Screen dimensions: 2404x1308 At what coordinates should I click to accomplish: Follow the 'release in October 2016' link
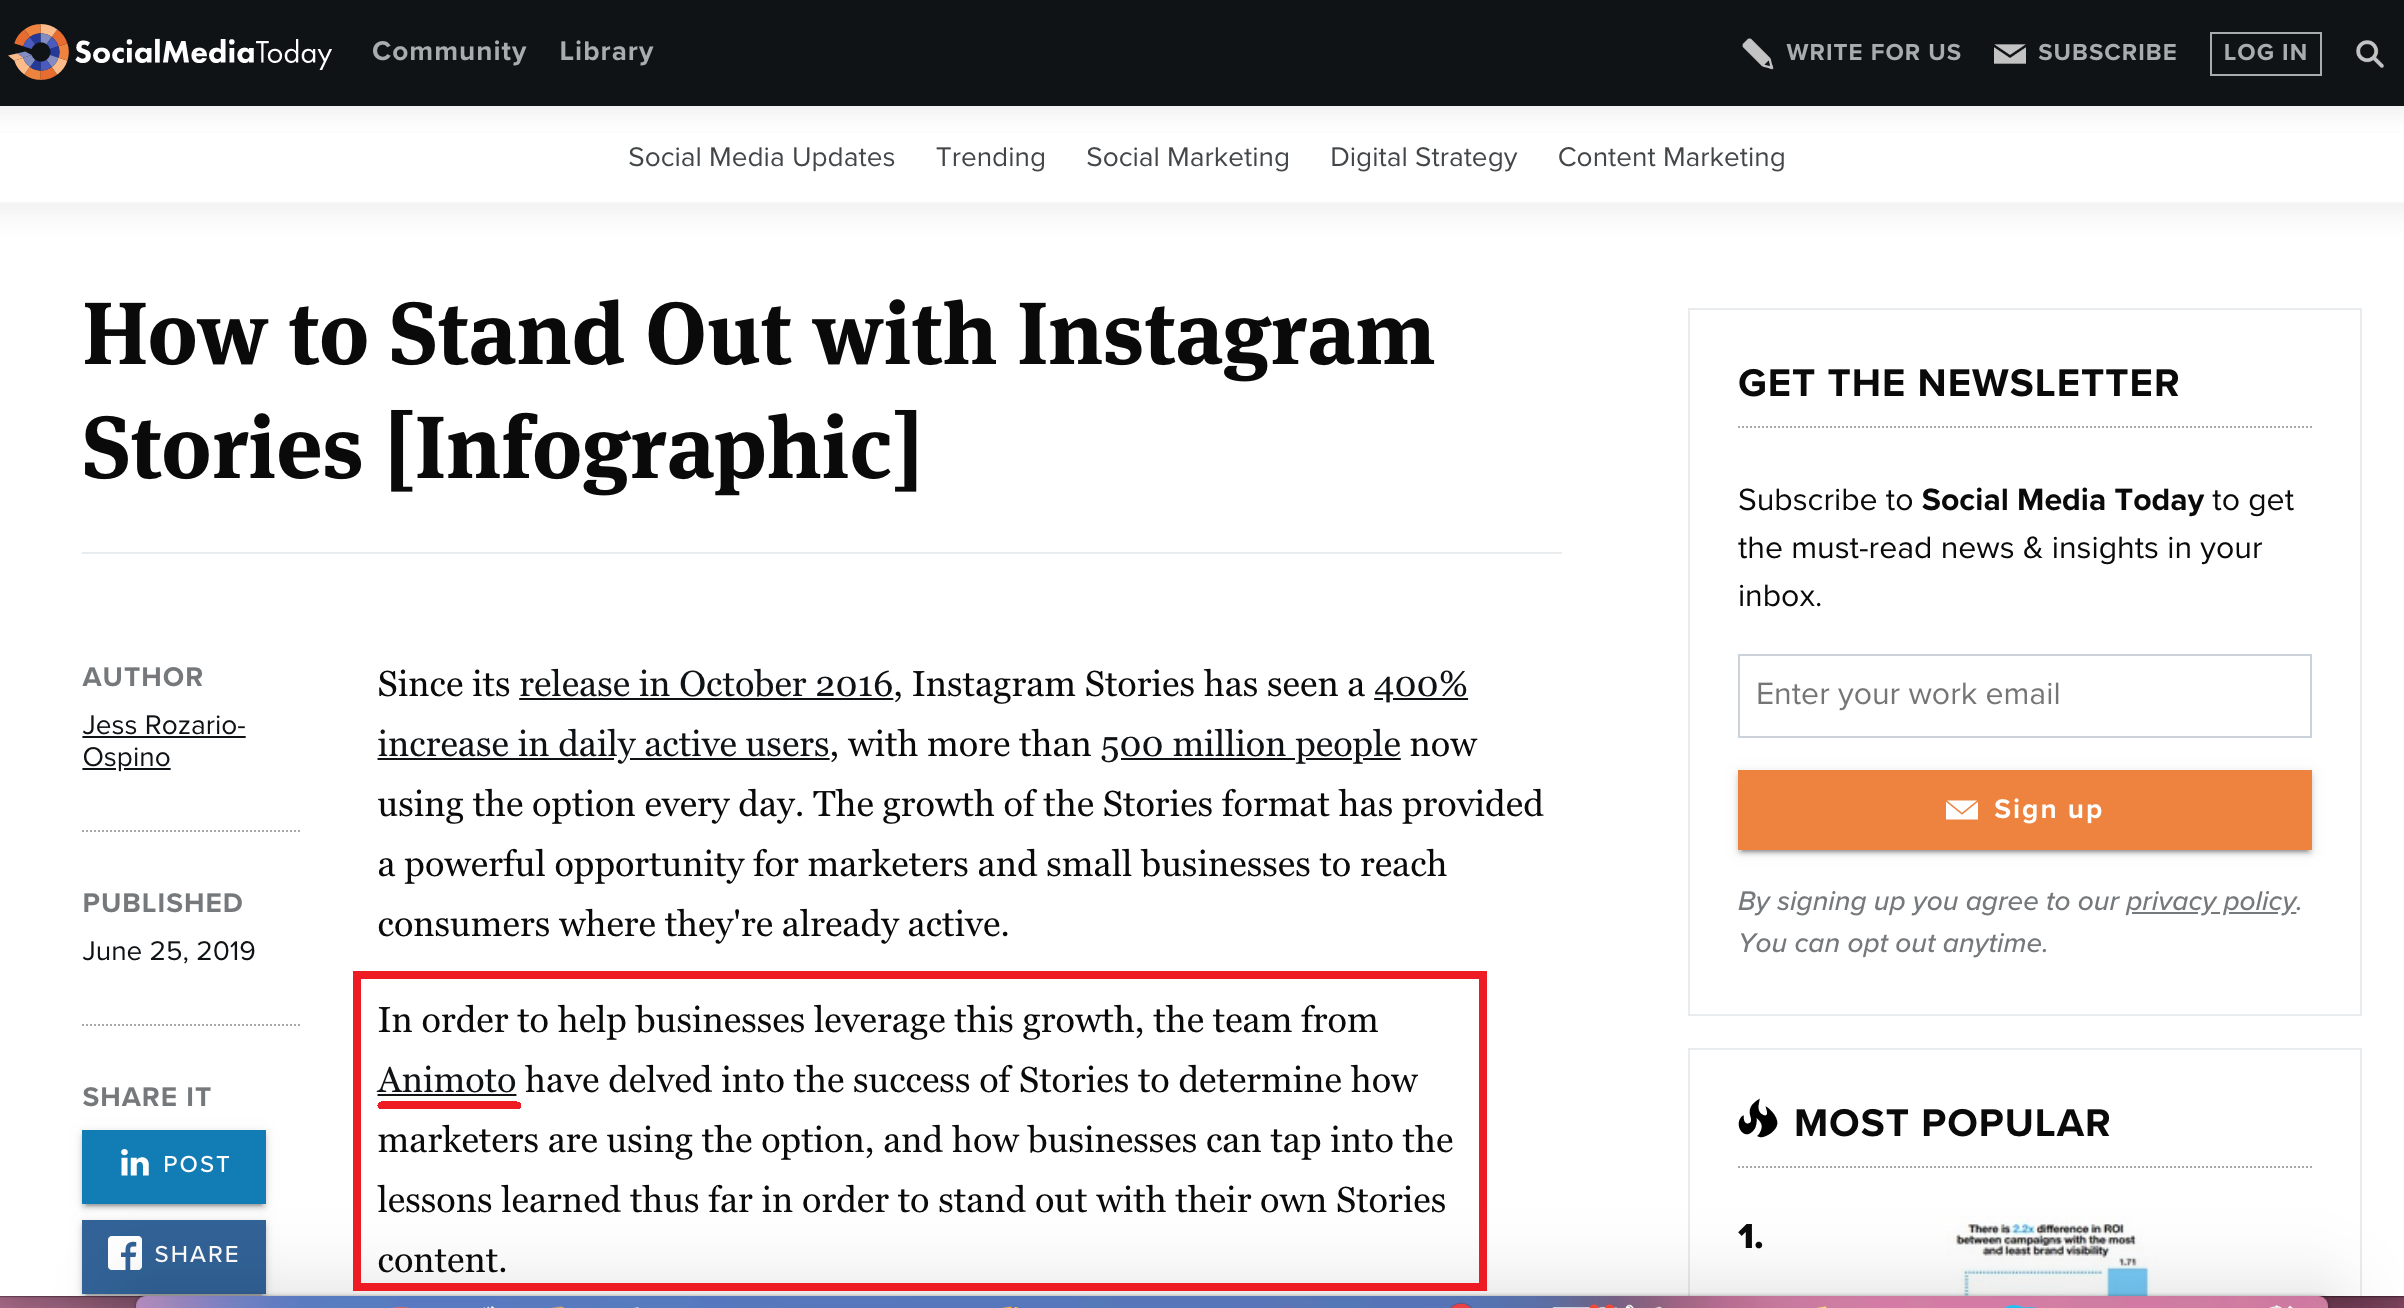tap(705, 684)
